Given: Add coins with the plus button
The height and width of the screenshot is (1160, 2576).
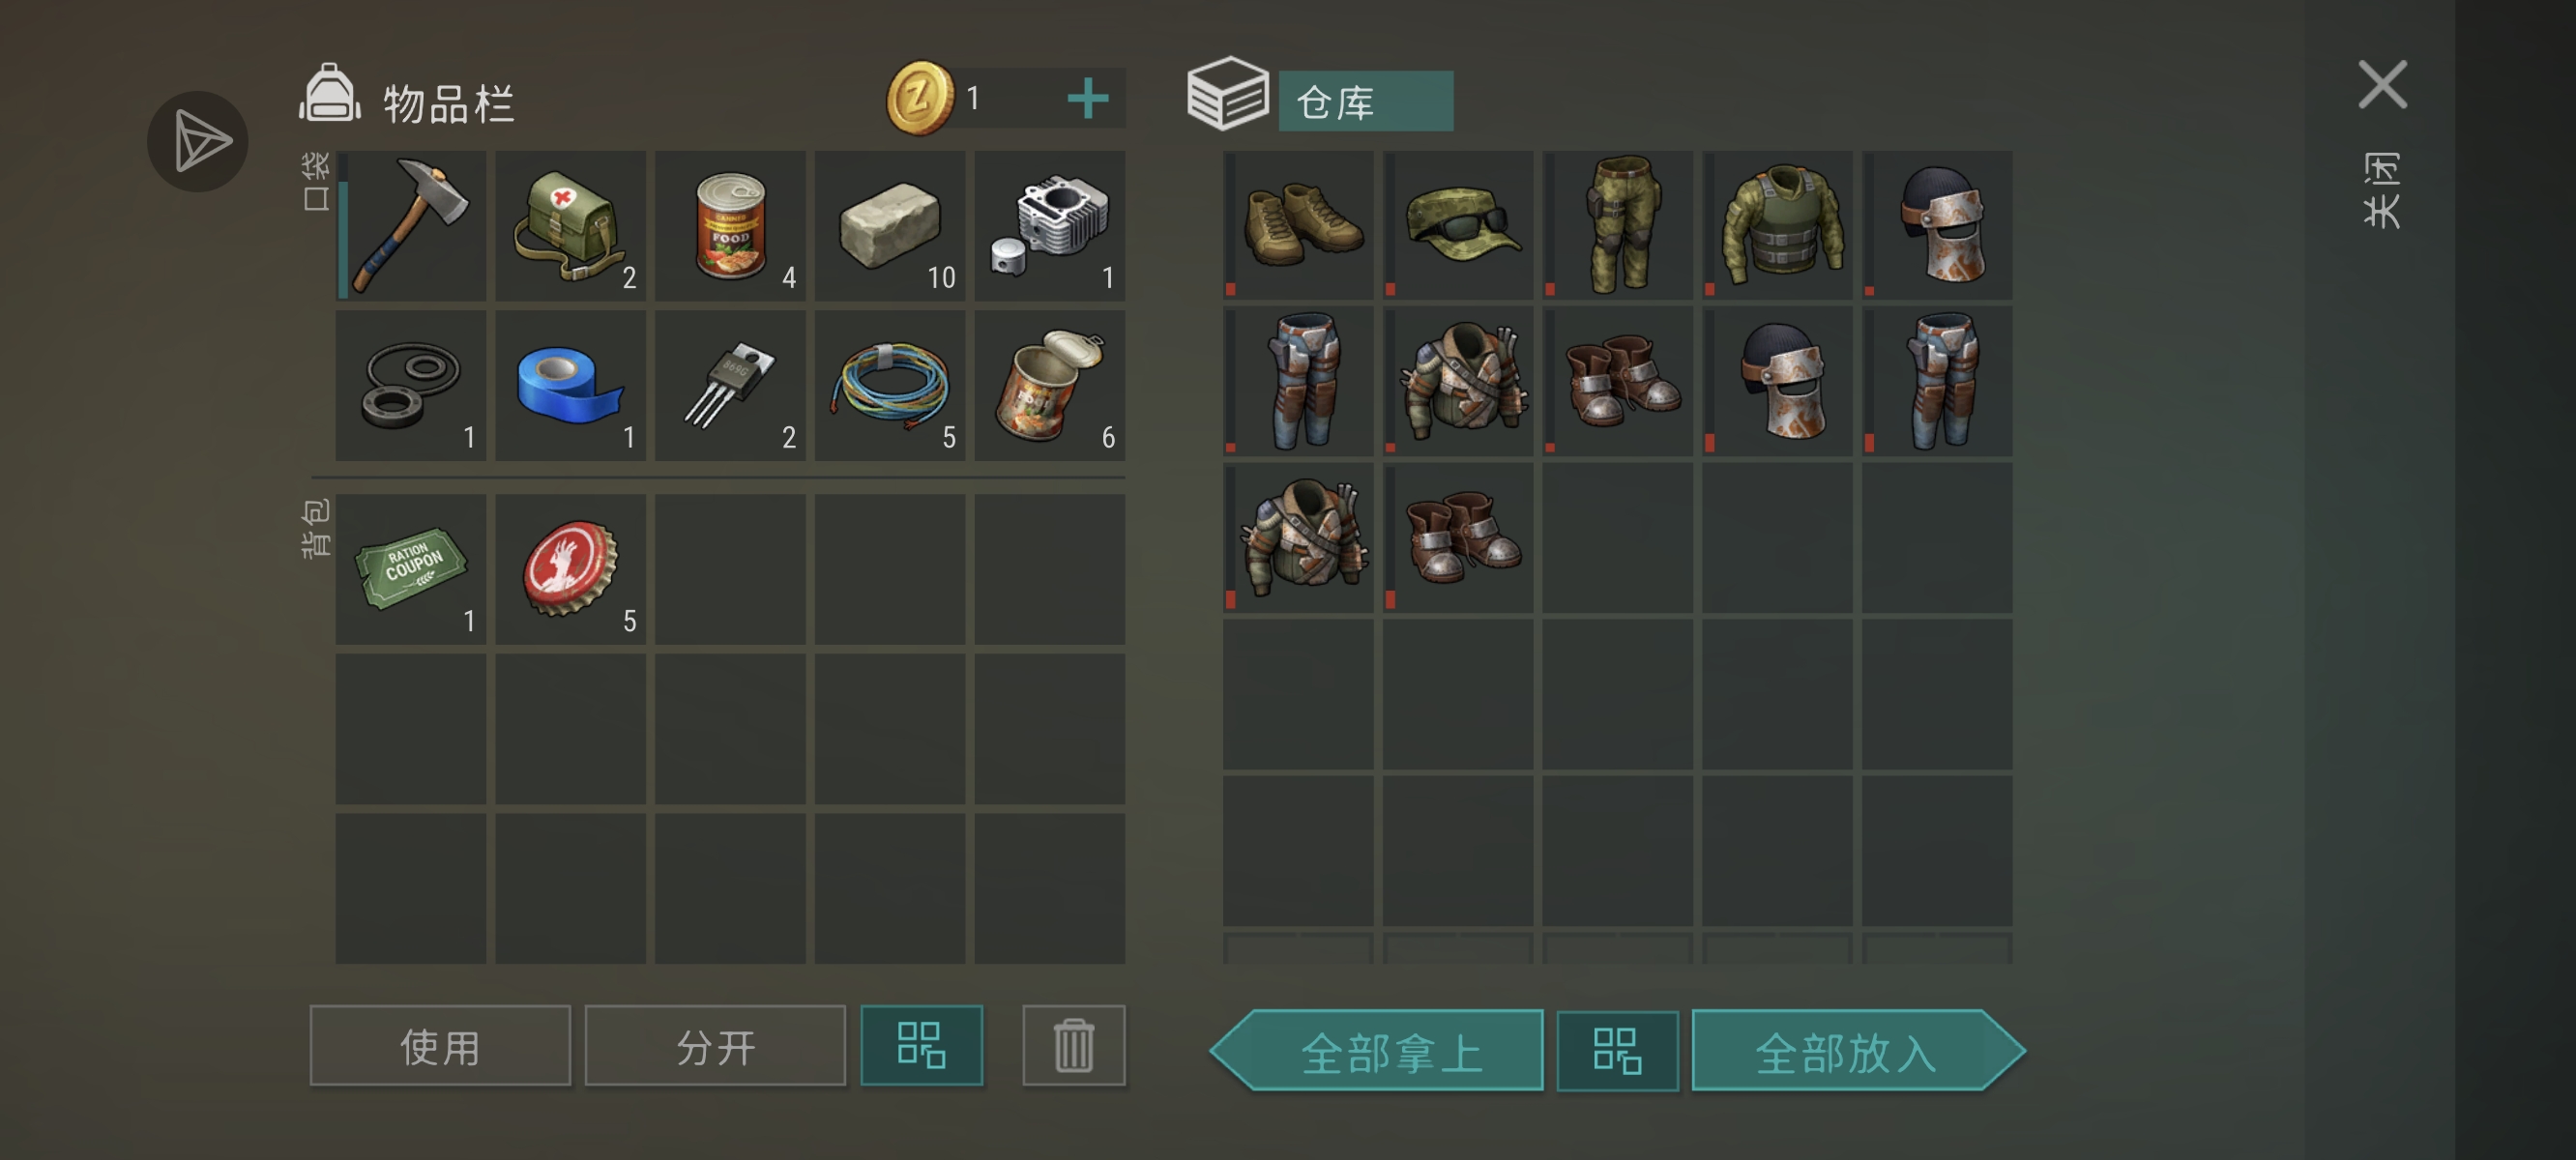Looking at the screenshot, I should (1088, 98).
